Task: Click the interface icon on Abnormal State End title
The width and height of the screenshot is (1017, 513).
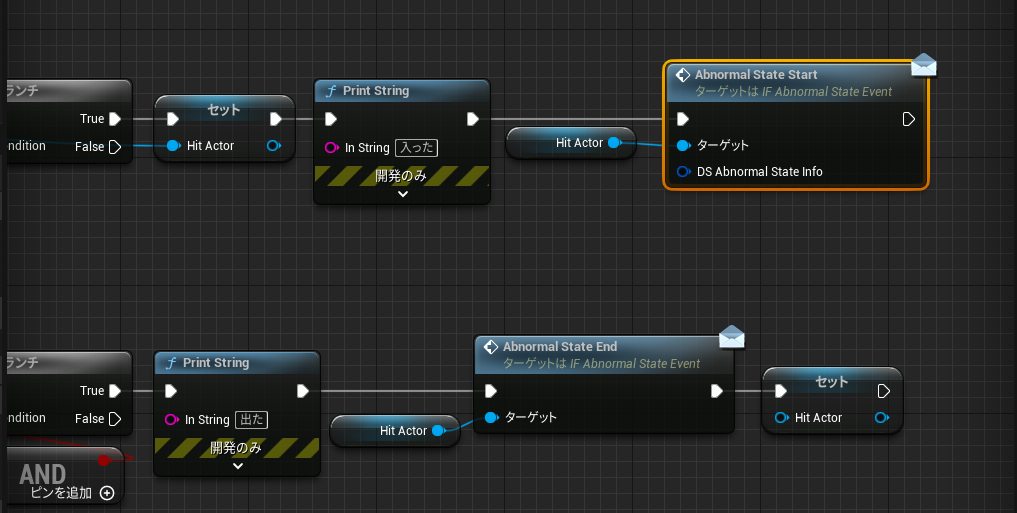Action: coord(491,347)
